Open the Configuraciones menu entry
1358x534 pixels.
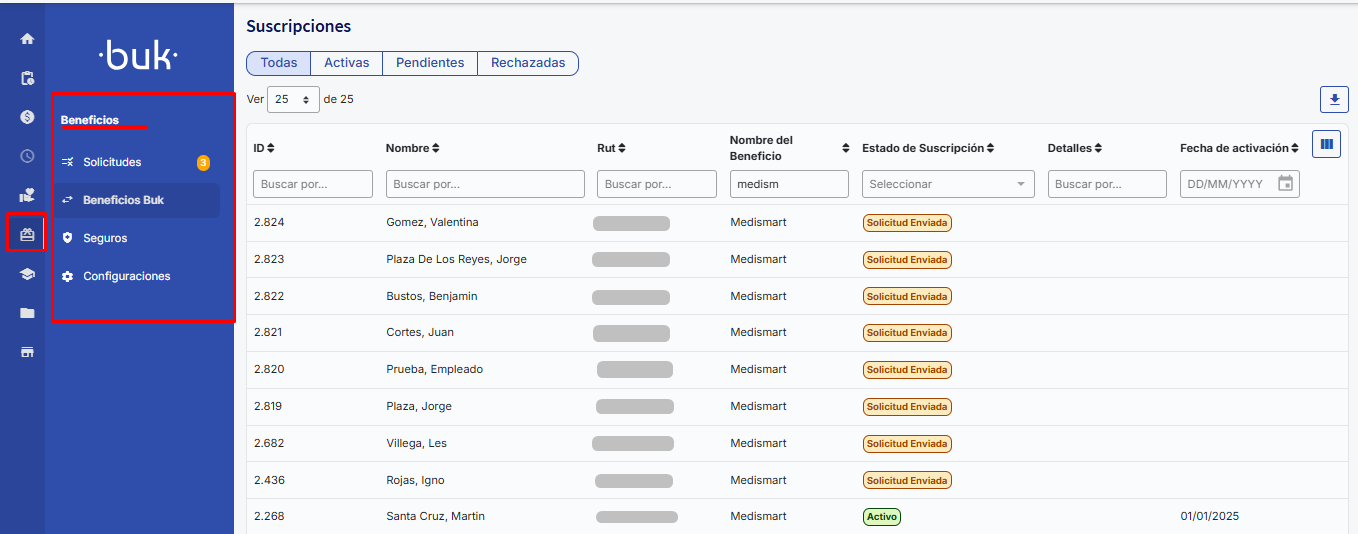(x=126, y=276)
